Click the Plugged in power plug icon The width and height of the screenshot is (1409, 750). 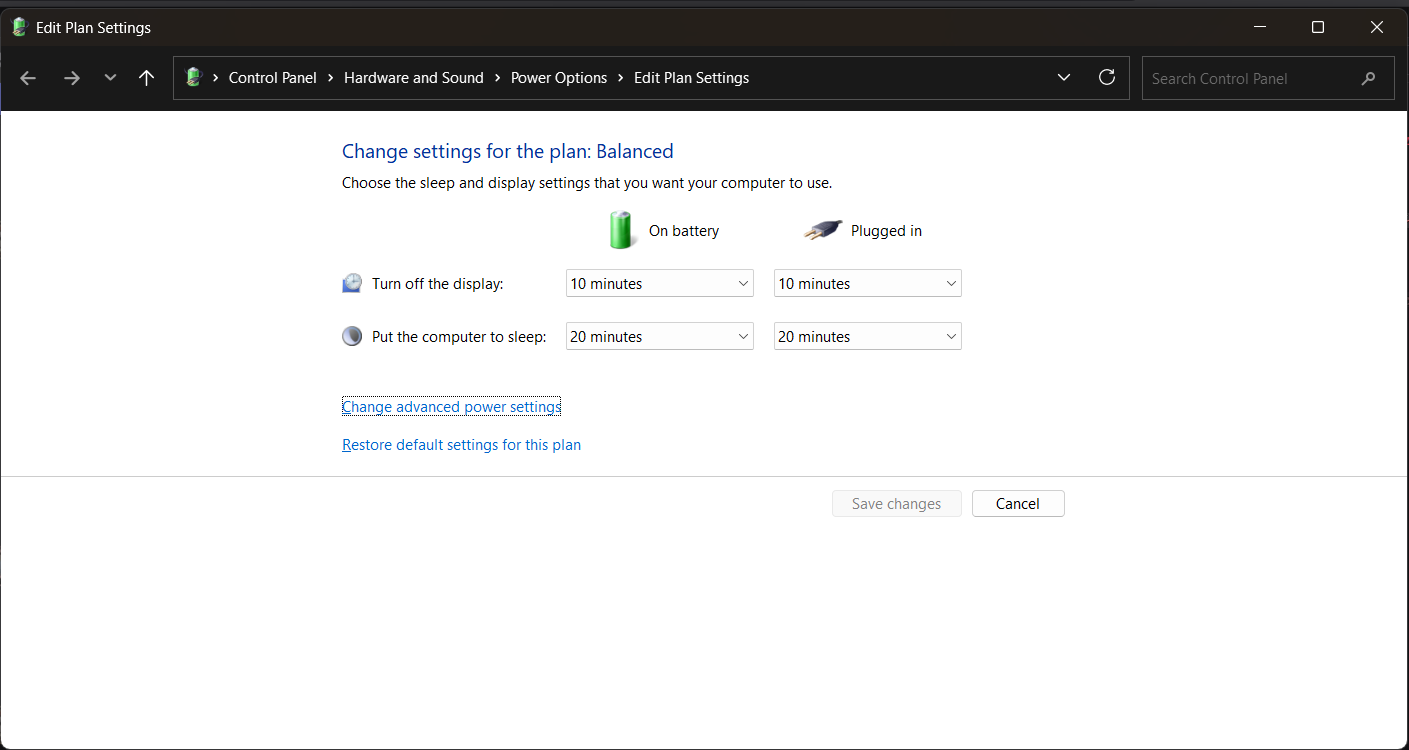[823, 231]
